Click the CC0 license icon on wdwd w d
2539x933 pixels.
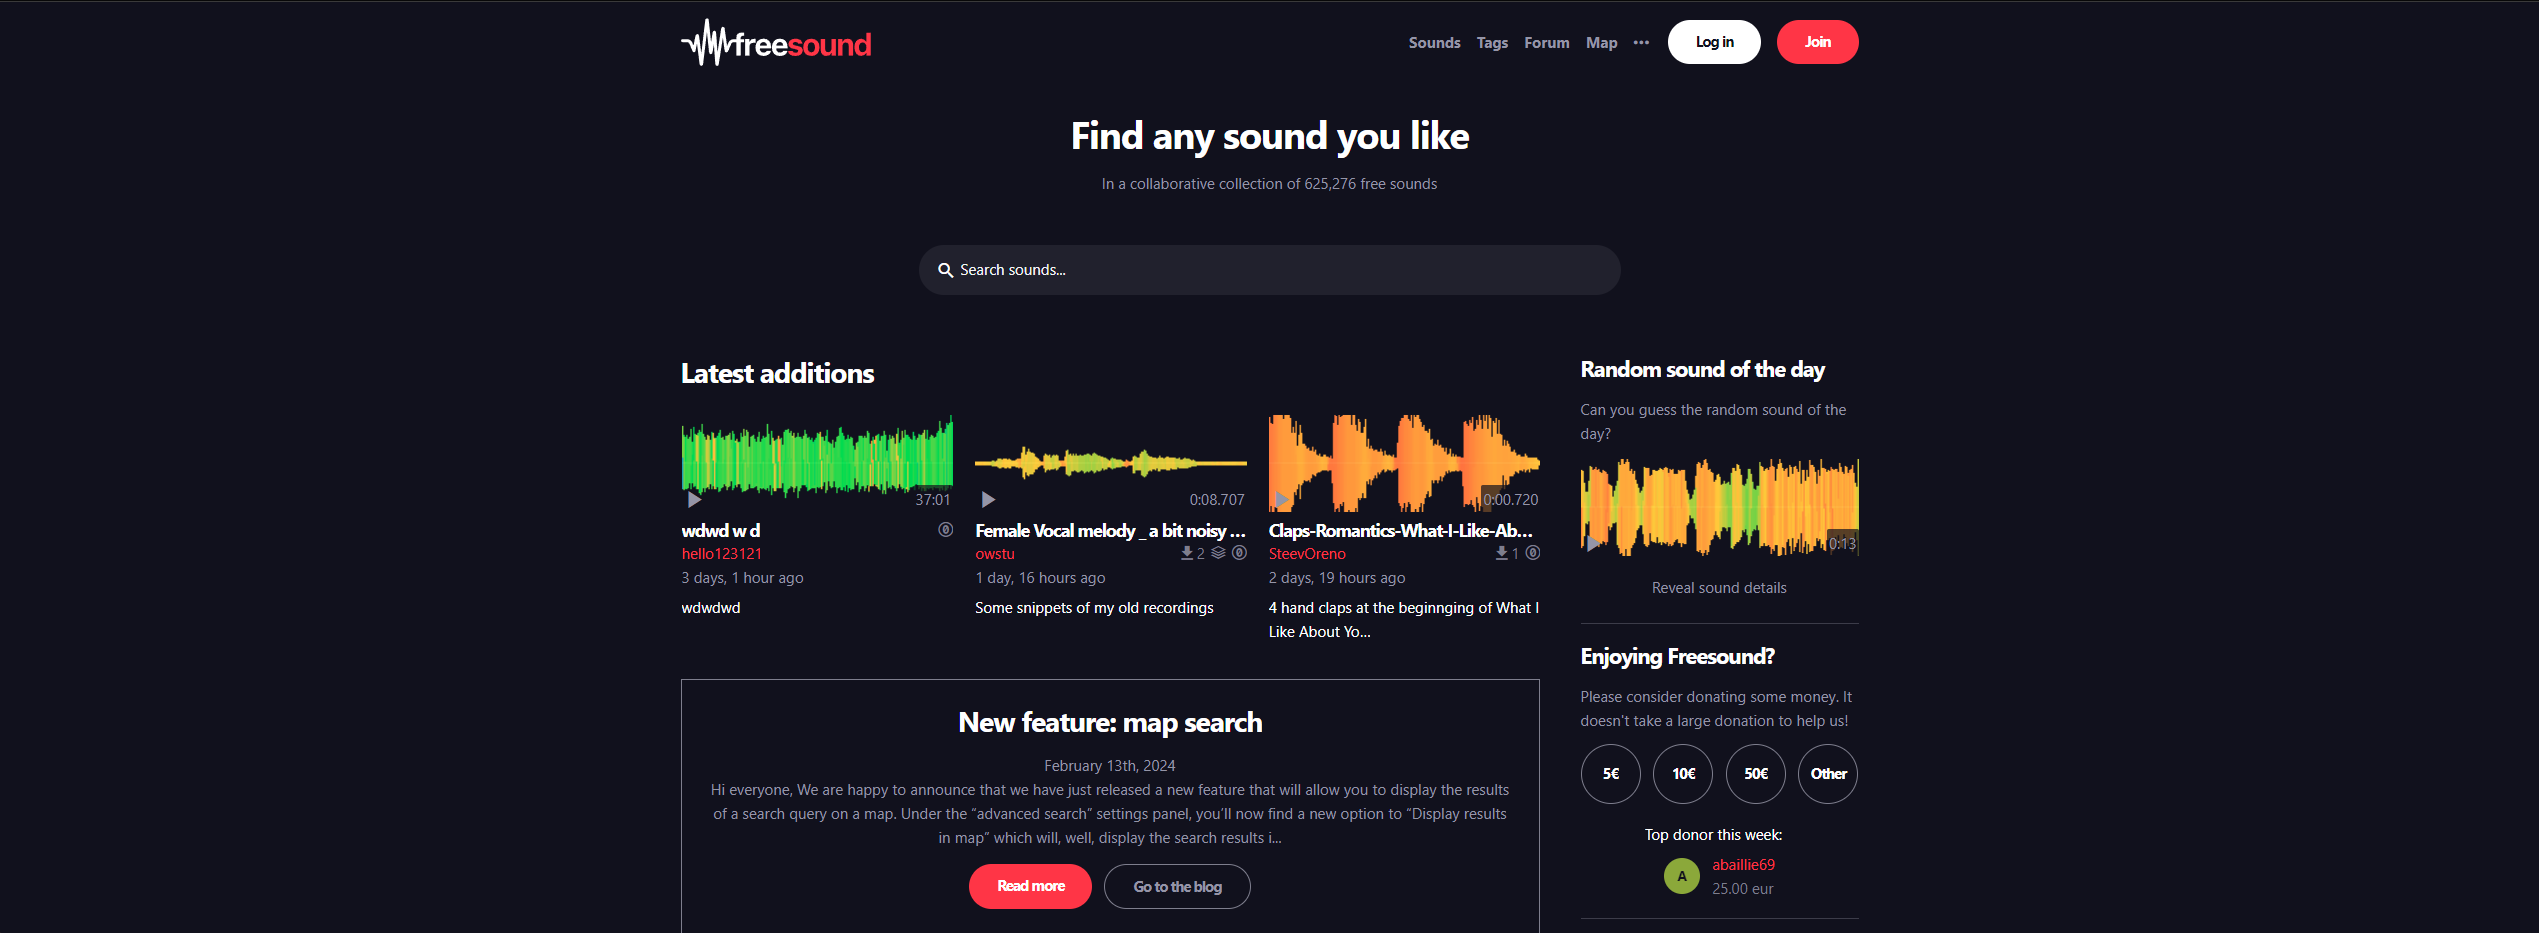point(945,529)
